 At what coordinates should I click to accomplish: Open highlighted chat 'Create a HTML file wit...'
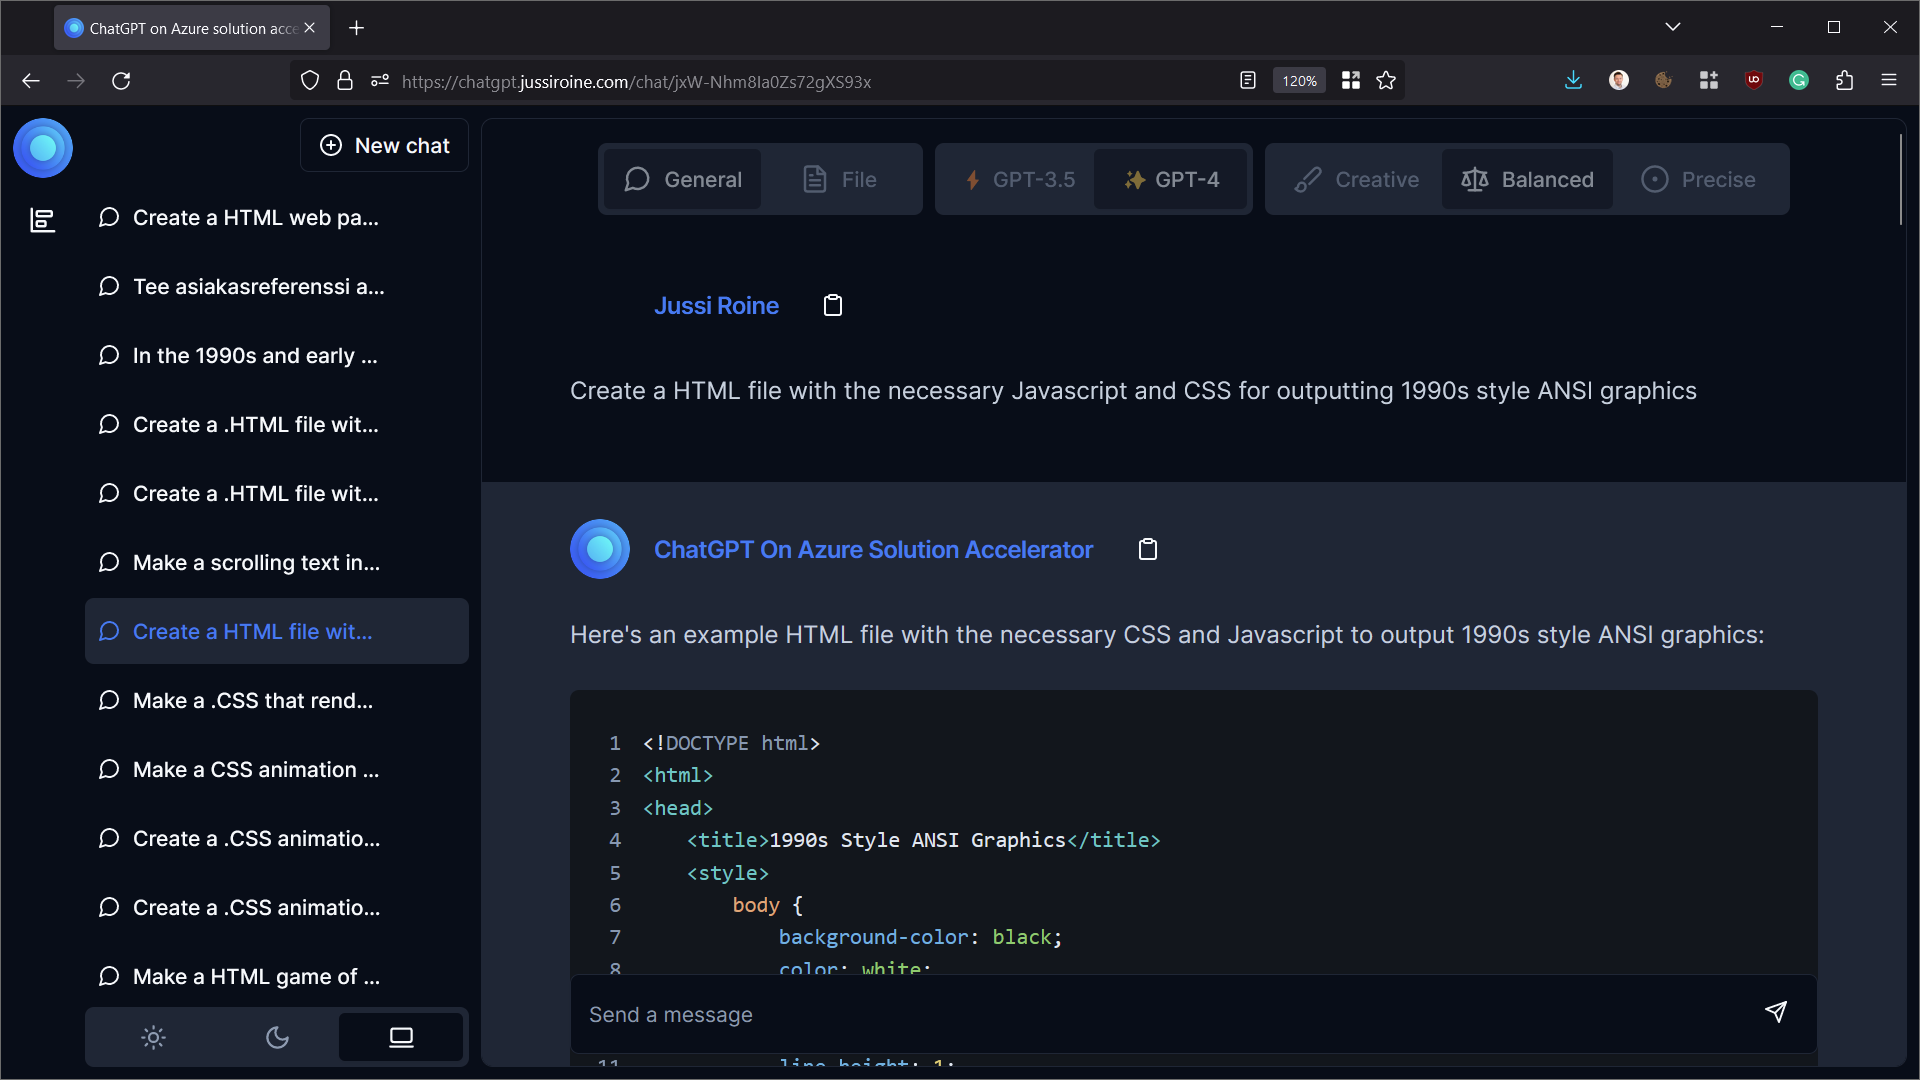tap(277, 632)
